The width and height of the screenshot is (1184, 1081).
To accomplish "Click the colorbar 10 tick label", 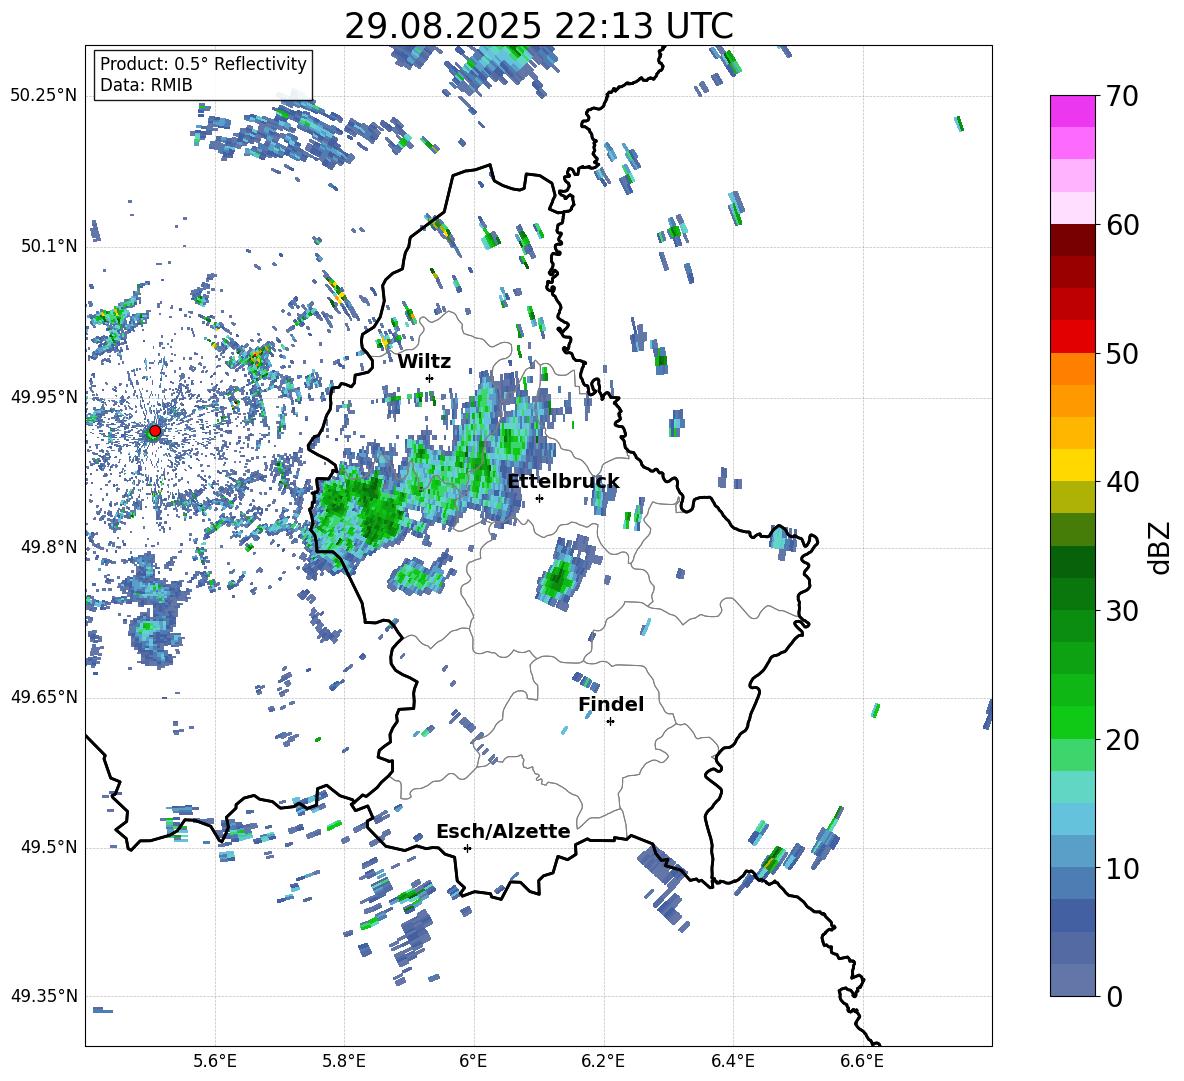I will pos(1122,868).
